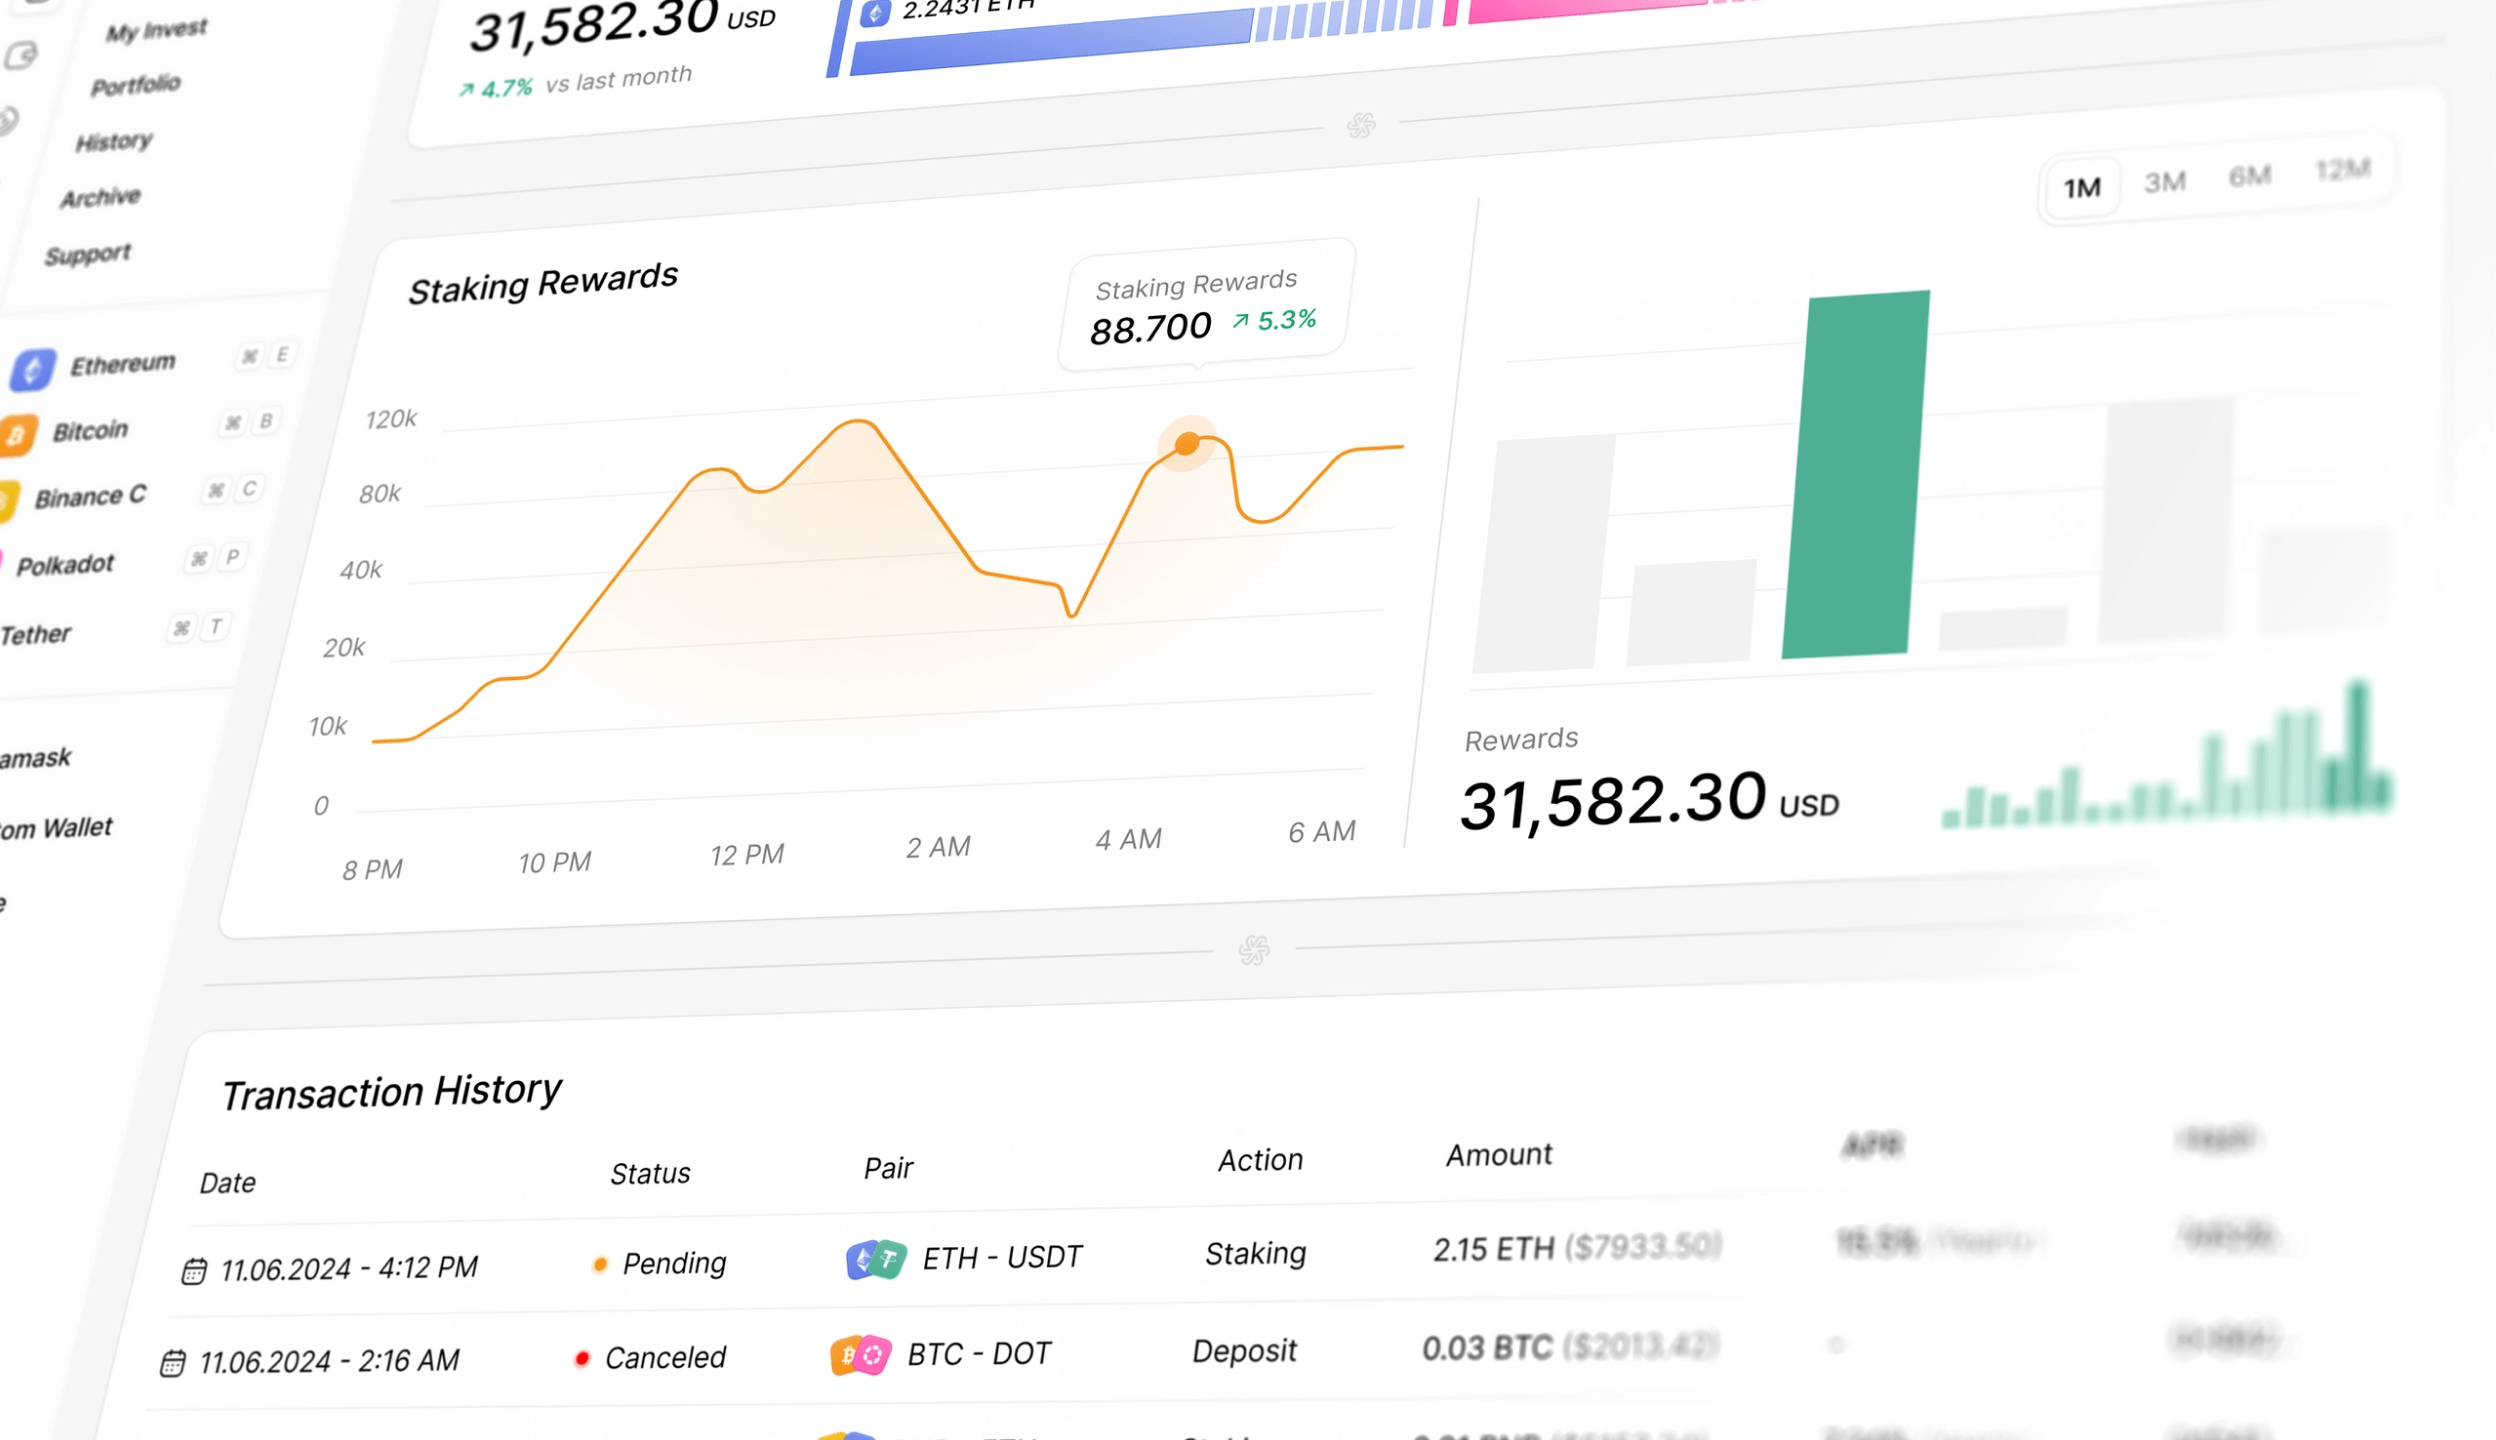
Task: Click the BTC-DOT pair icon
Action: point(860,1356)
